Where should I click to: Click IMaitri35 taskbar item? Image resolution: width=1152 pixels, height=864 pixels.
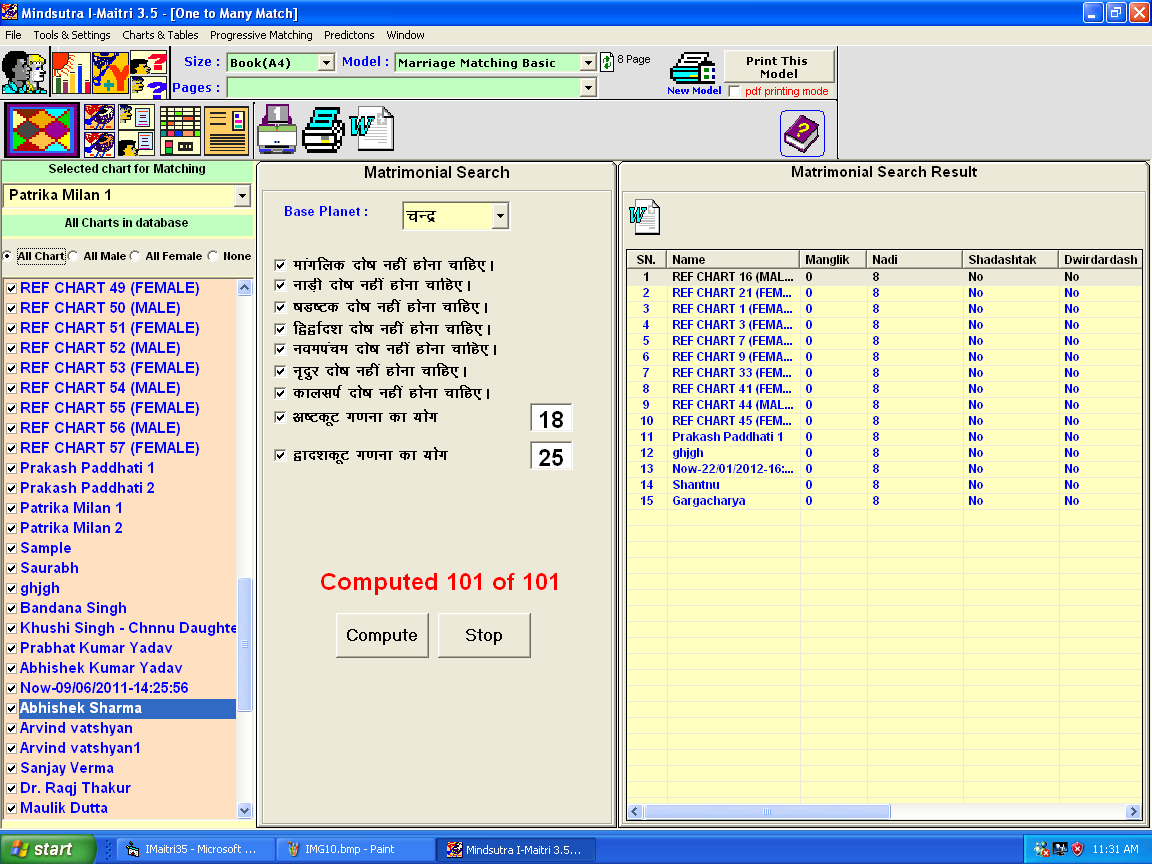pyautogui.click(x=195, y=849)
